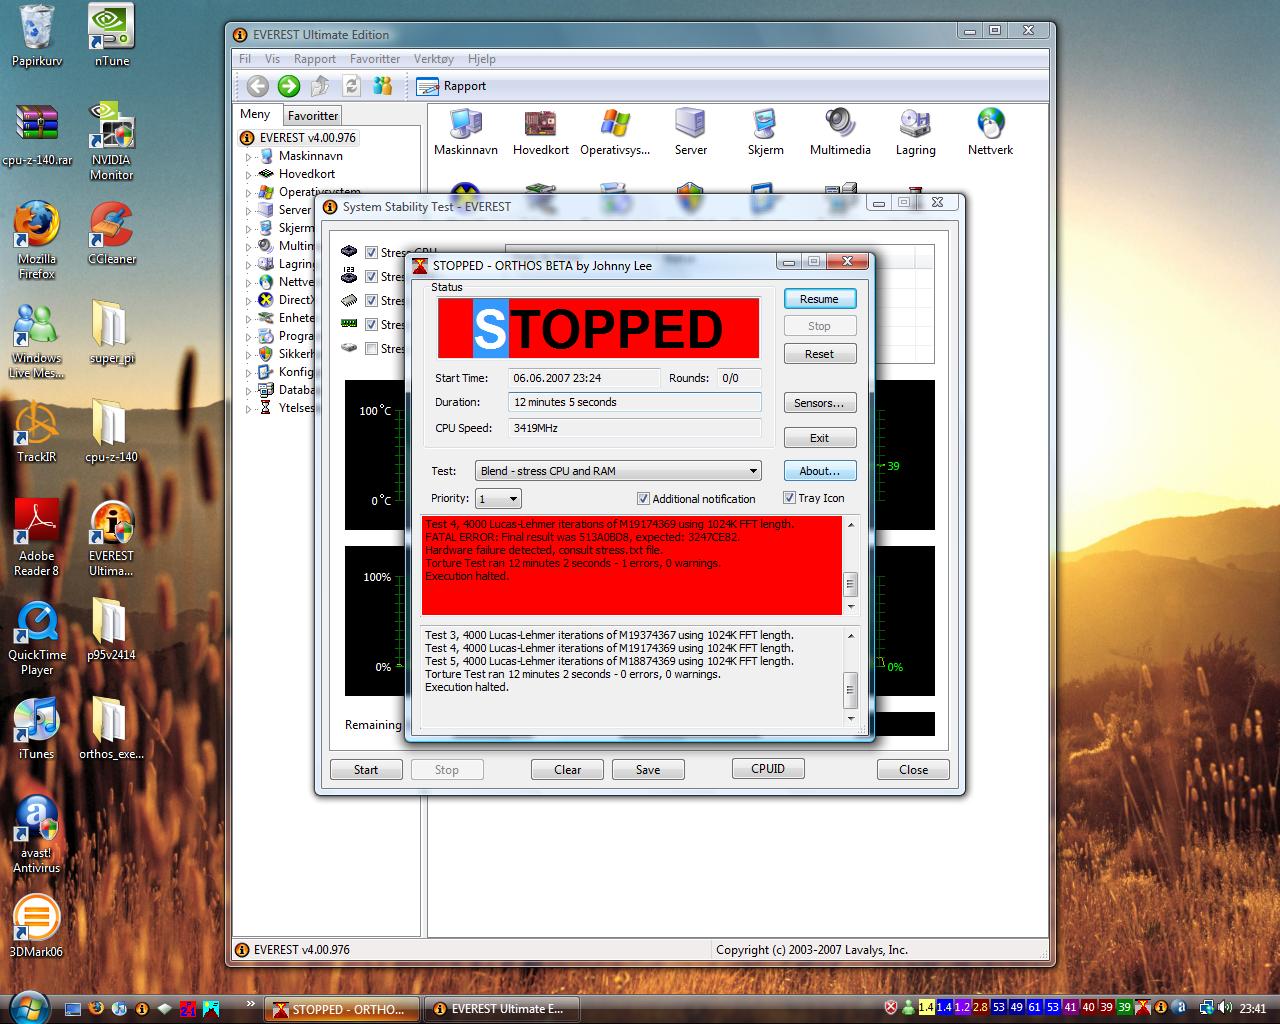Refresh the EVEREST page
Screen dimensions: 1280x1024
pyautogui.click(x=351, y=86)
